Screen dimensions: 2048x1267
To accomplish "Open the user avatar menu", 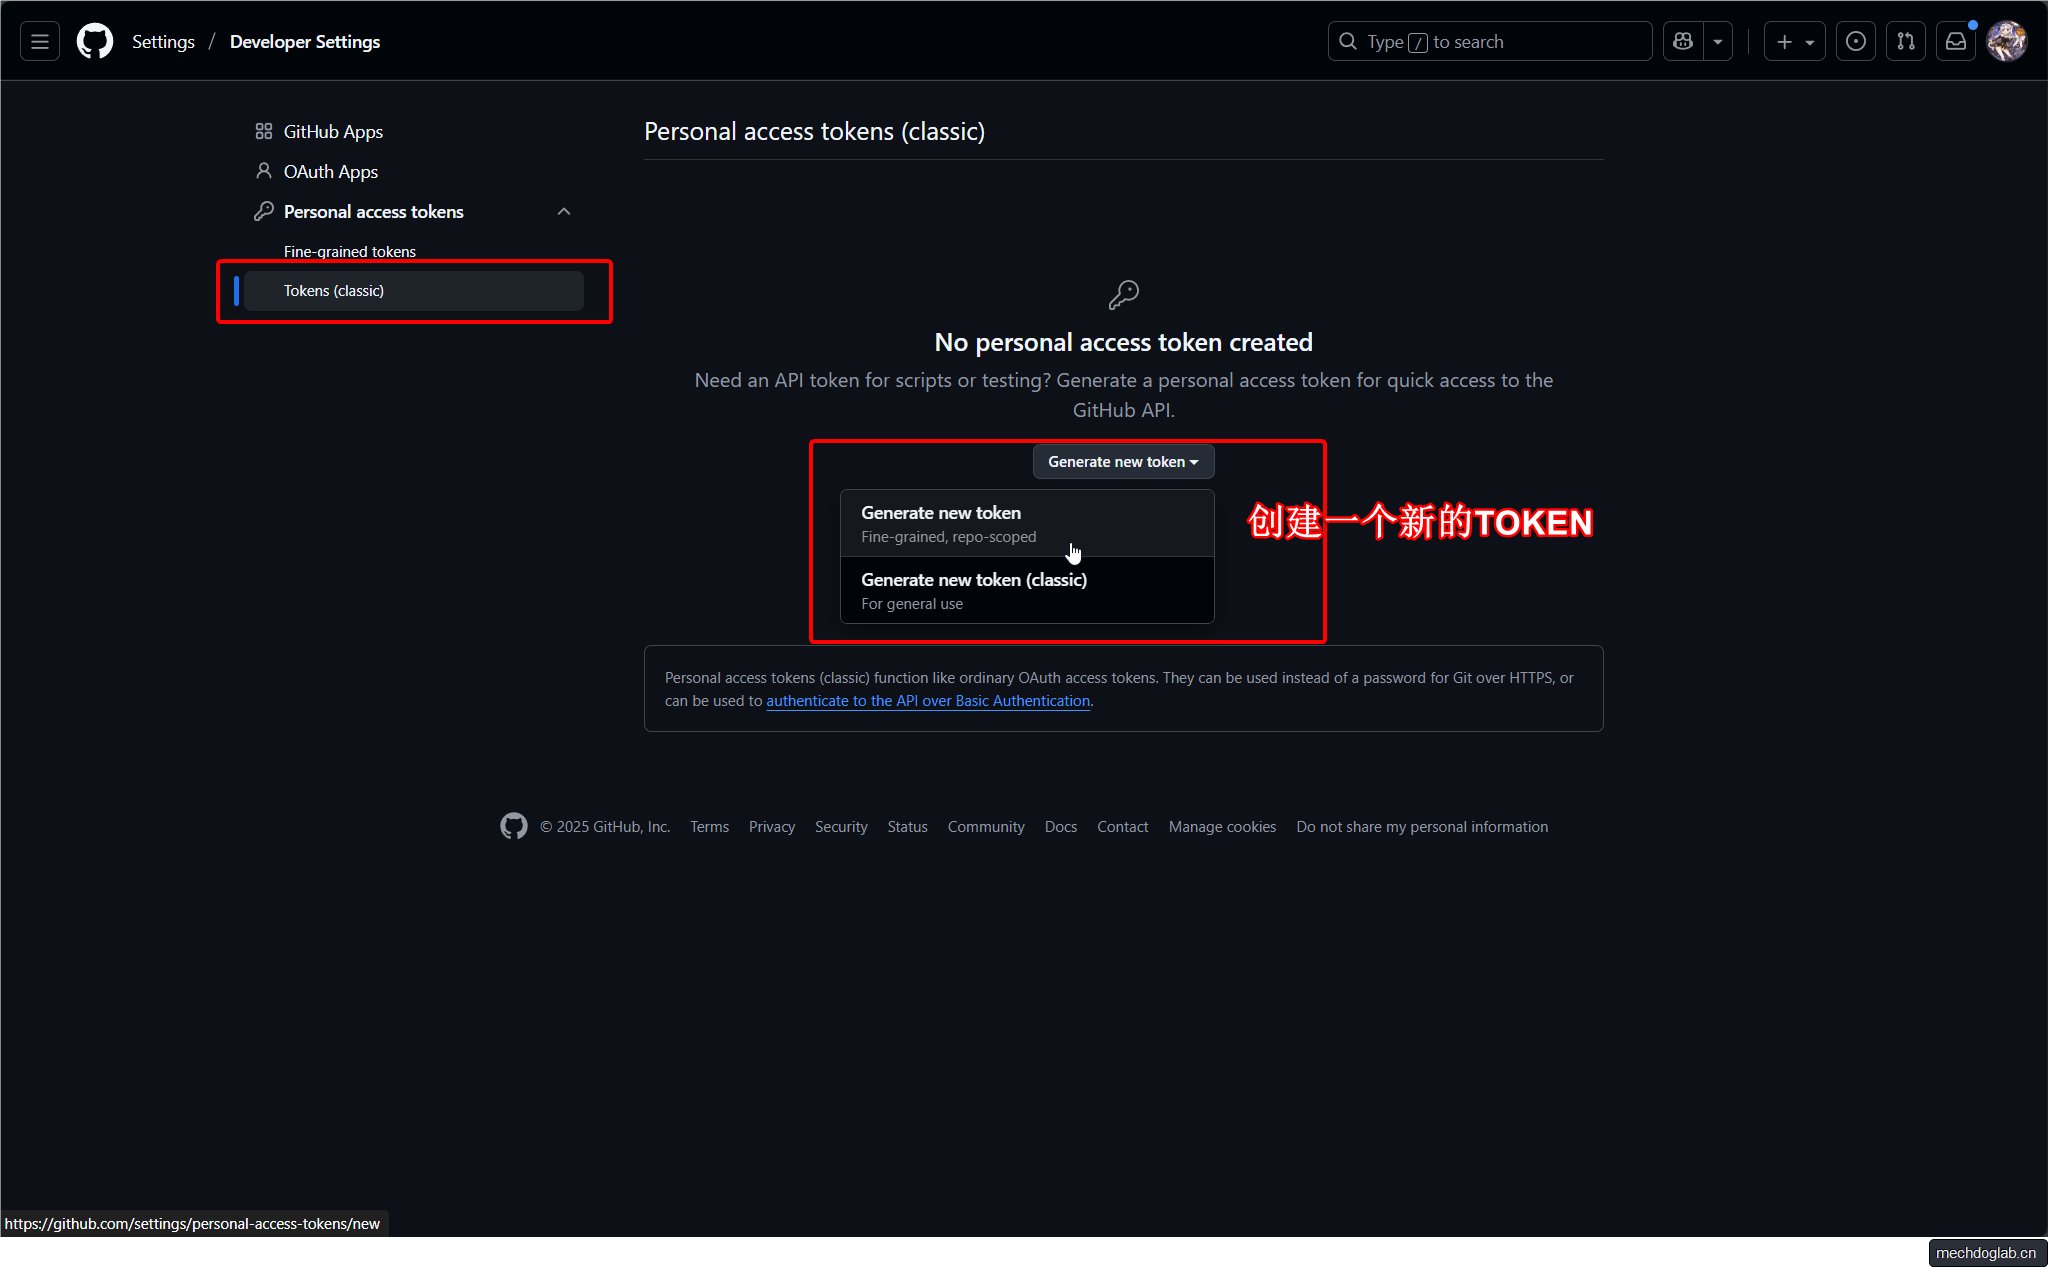I will tap(2006, 41).
